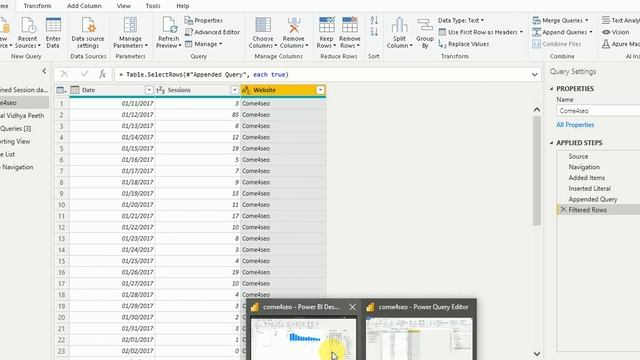
Task: Collapse the Queries pane
Action: pos(44,71)
